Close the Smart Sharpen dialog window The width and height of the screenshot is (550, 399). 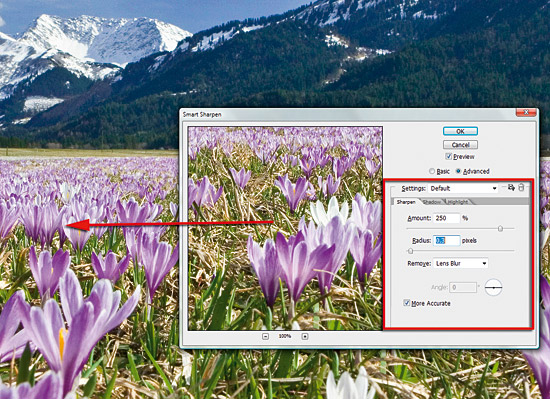pyautogui.click(x=526, y=112)
